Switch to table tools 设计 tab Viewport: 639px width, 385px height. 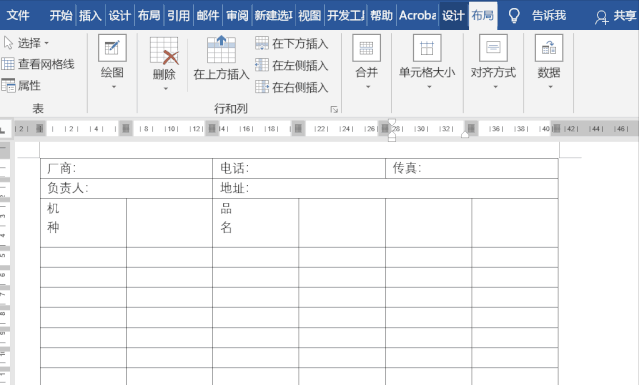tap(453, 15)
